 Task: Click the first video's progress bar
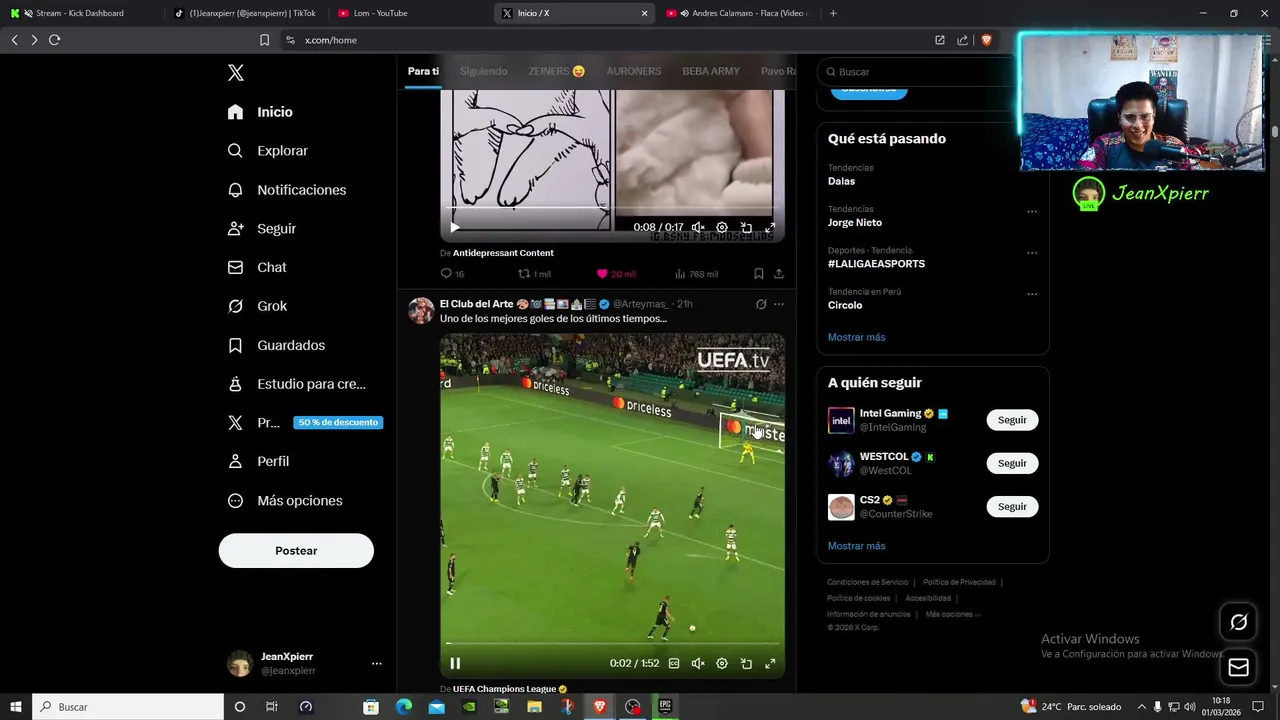tap(612, 208)
